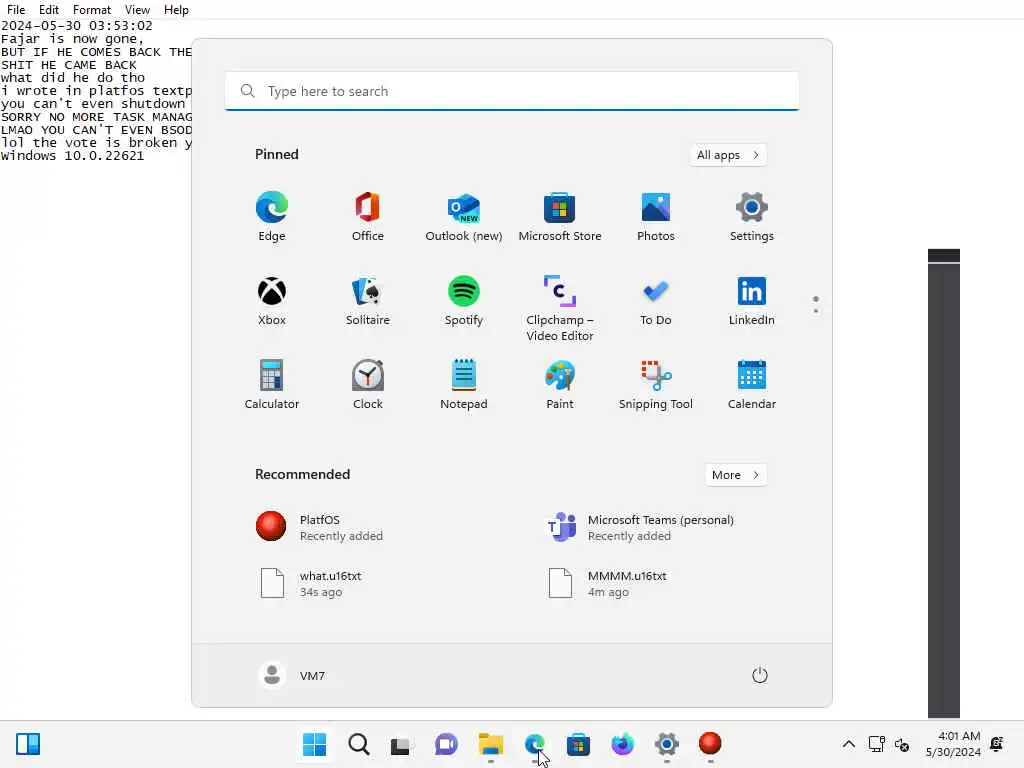Open the Format menu in the text editor
Image resolution: width=1024 pixels, height=768 pixels.
[91, 10]
